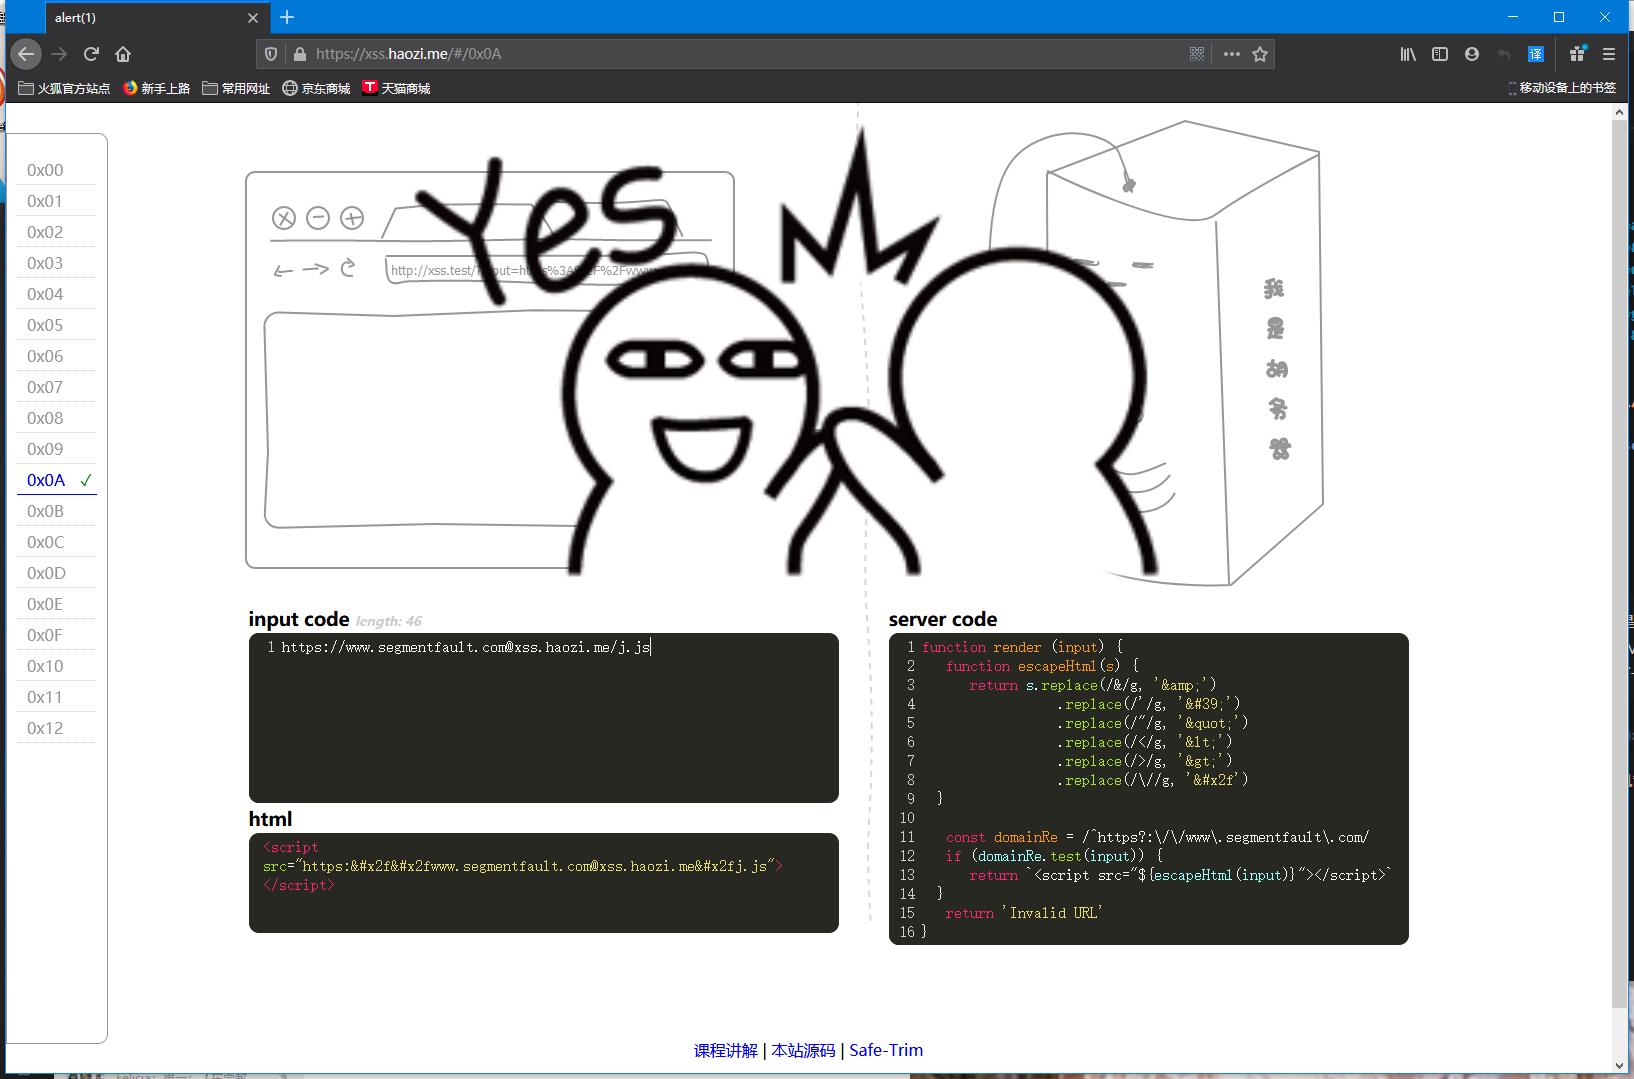Image resolution: width=1634 pixels, height=1079 pixels.
Task: Bookmark this page with the star
Action: (x=1260, y=54)
